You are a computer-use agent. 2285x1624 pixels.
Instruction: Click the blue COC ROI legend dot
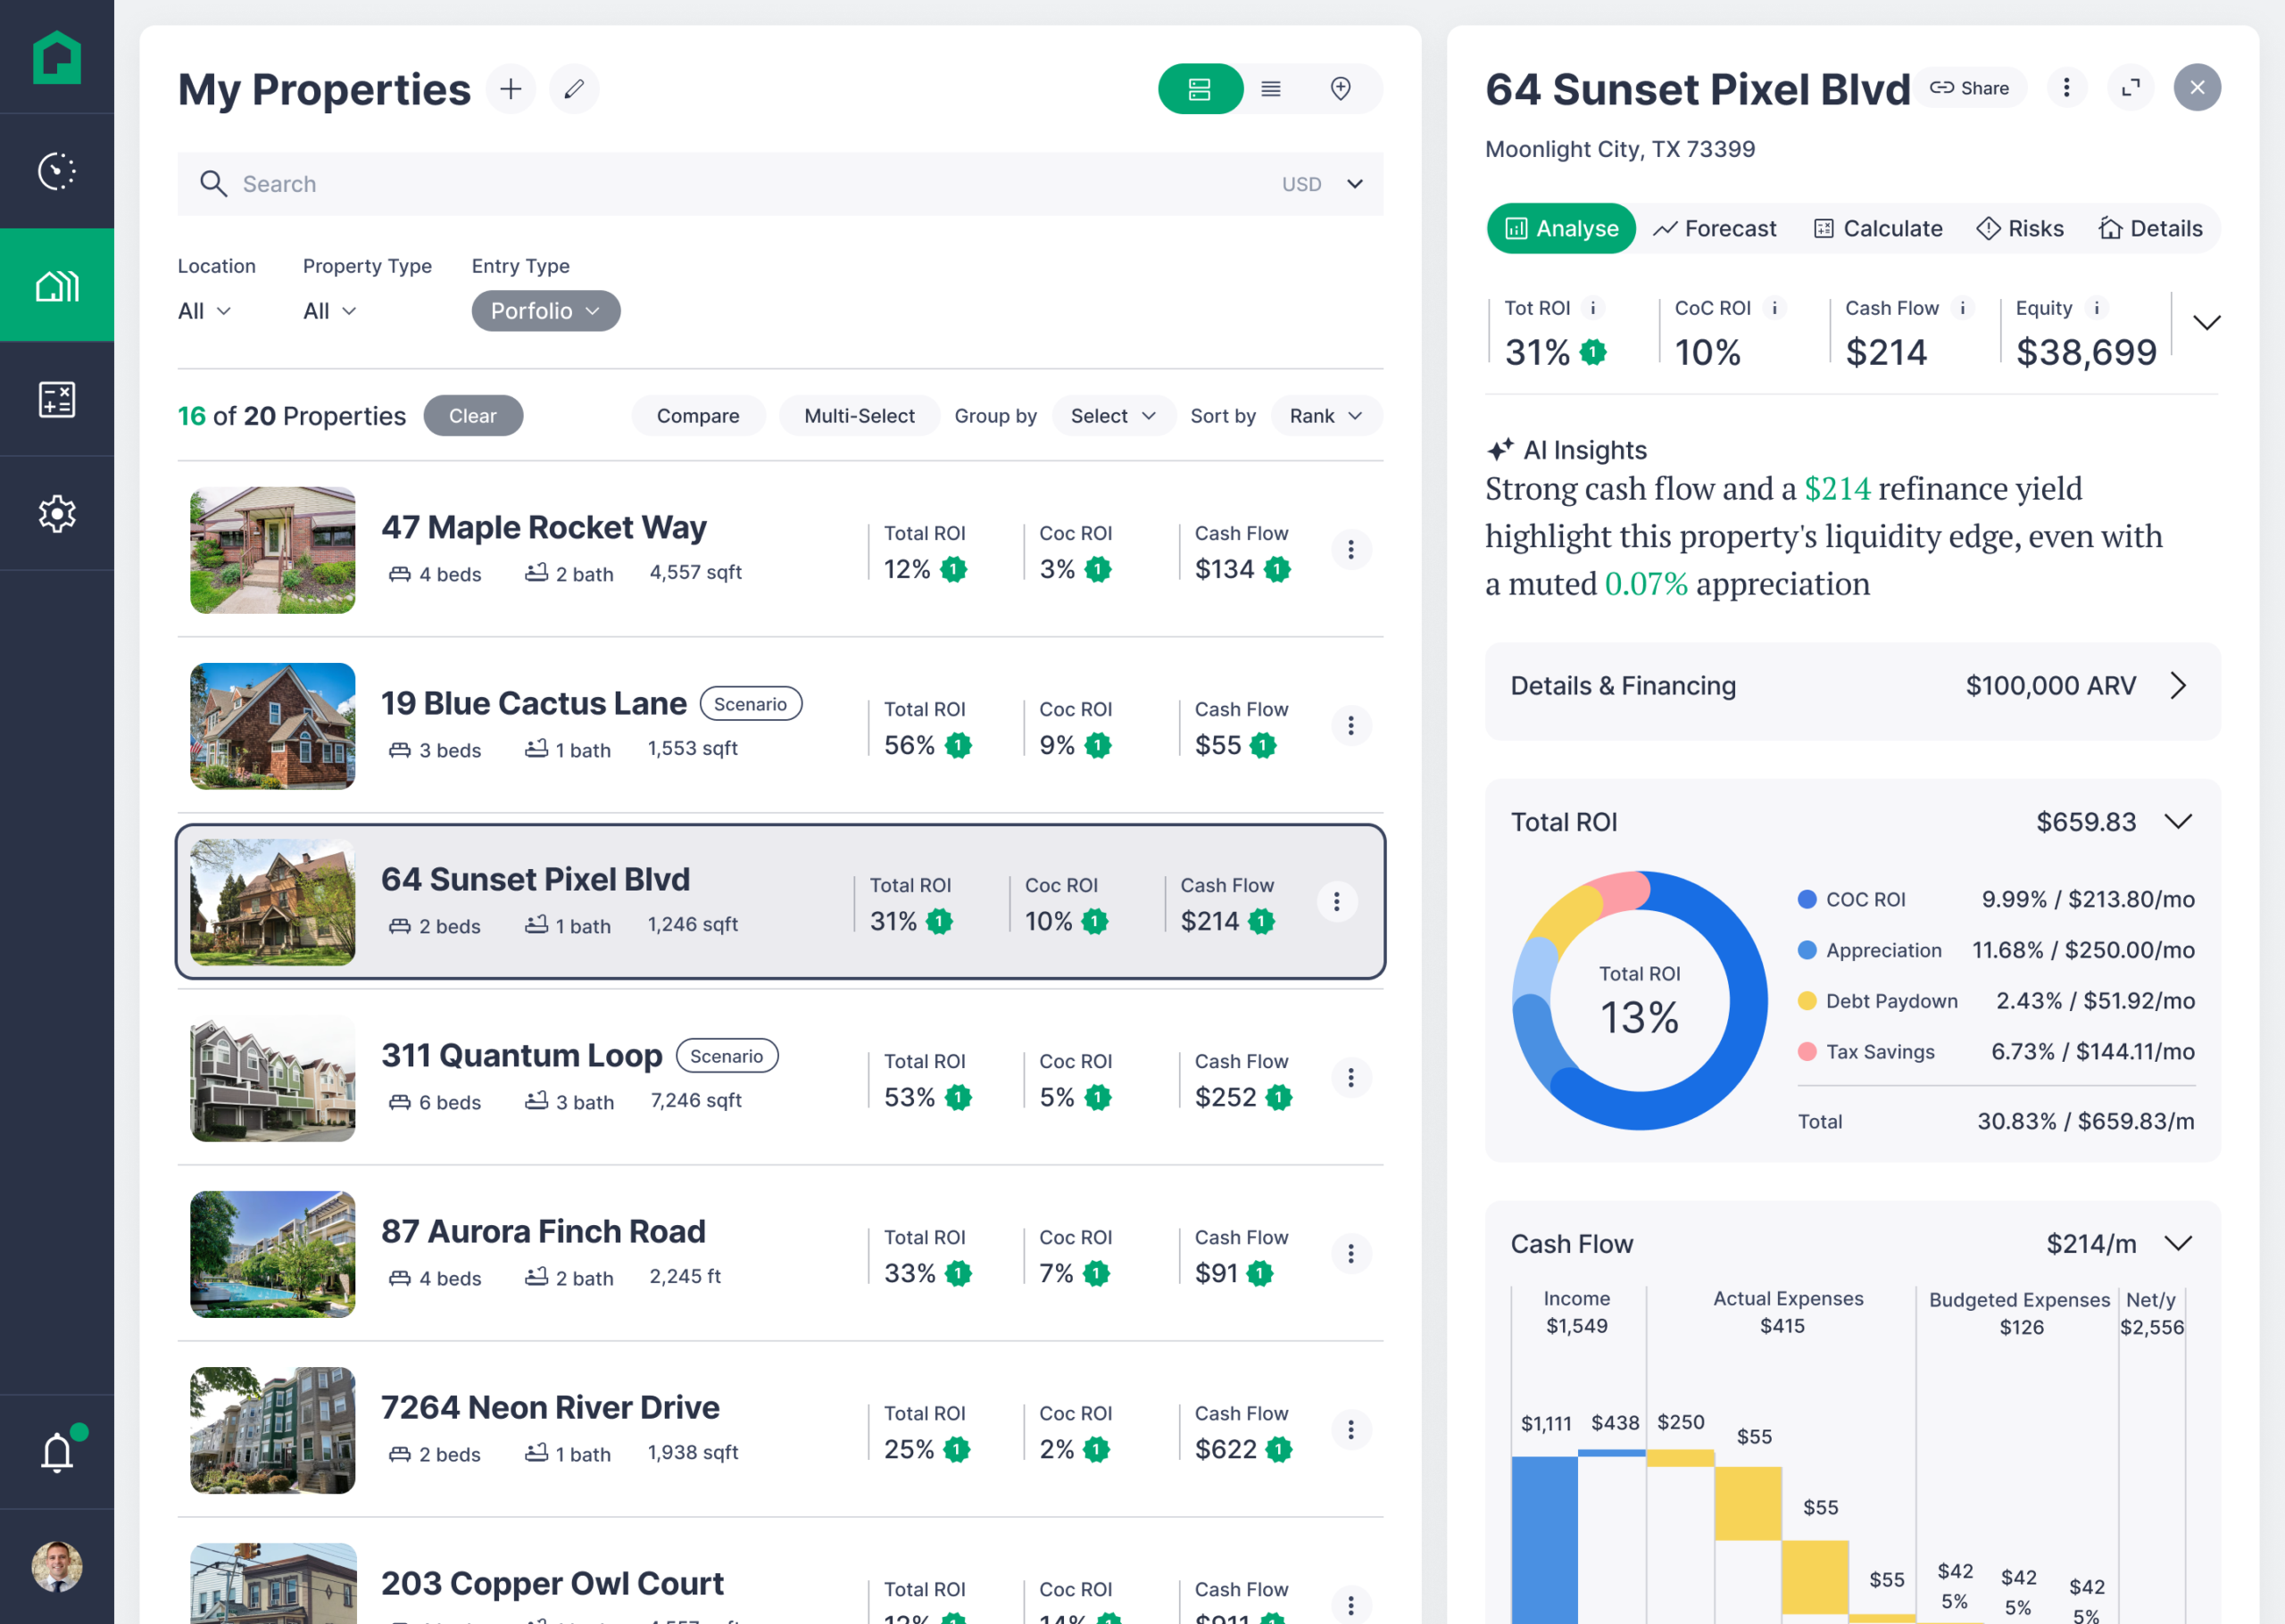[x=1806, y=899]
